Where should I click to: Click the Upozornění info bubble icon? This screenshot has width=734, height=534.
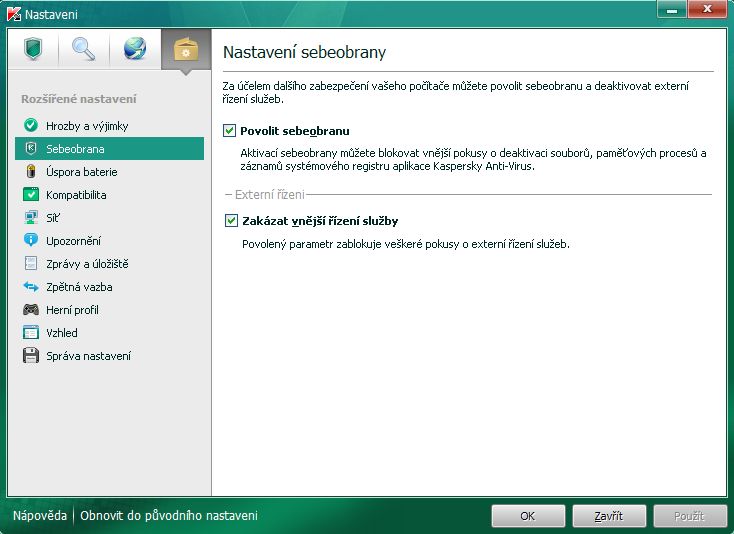(x=31, y=240)
